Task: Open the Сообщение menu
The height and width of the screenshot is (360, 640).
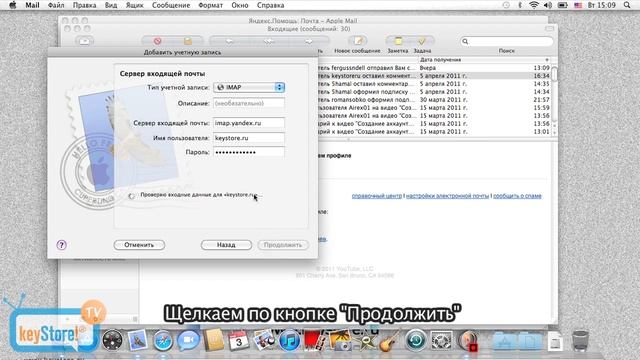Action: pos(171,5)
